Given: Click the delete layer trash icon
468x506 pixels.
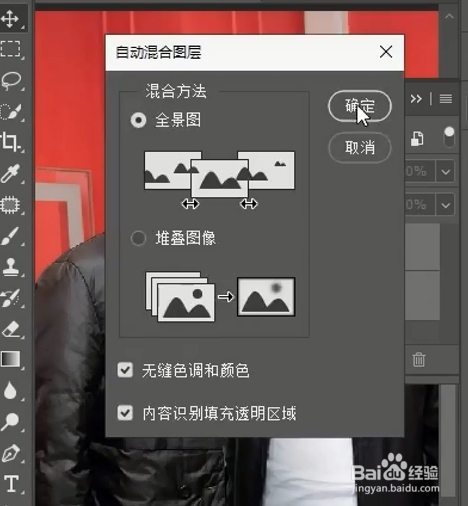Looking at the screenshot, I should click(x=419, y=360).
